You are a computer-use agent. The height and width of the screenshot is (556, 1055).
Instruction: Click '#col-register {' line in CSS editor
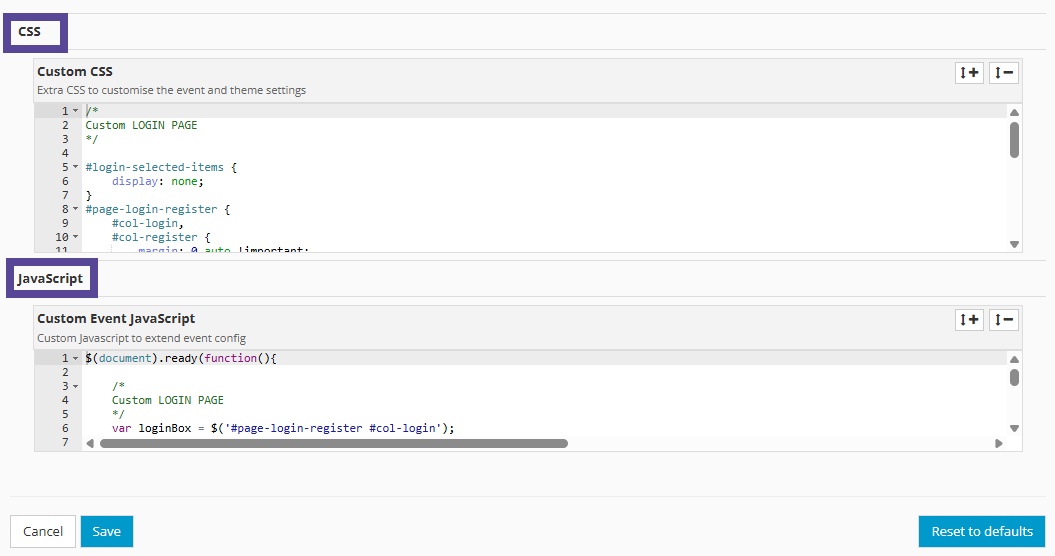[161, 237]
